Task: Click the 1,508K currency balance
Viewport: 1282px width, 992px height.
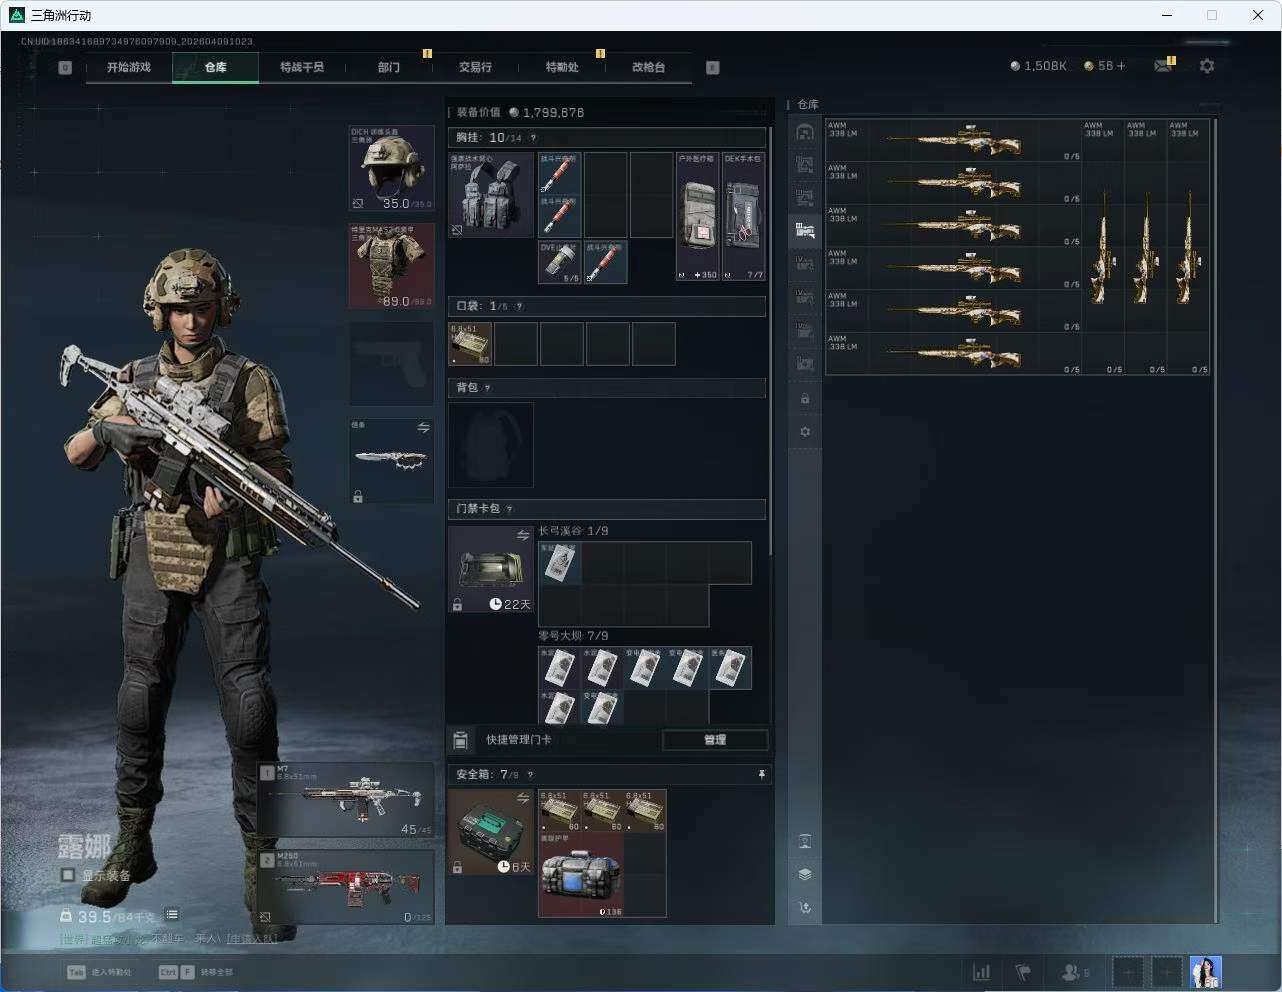Action: coord(1038,66)
